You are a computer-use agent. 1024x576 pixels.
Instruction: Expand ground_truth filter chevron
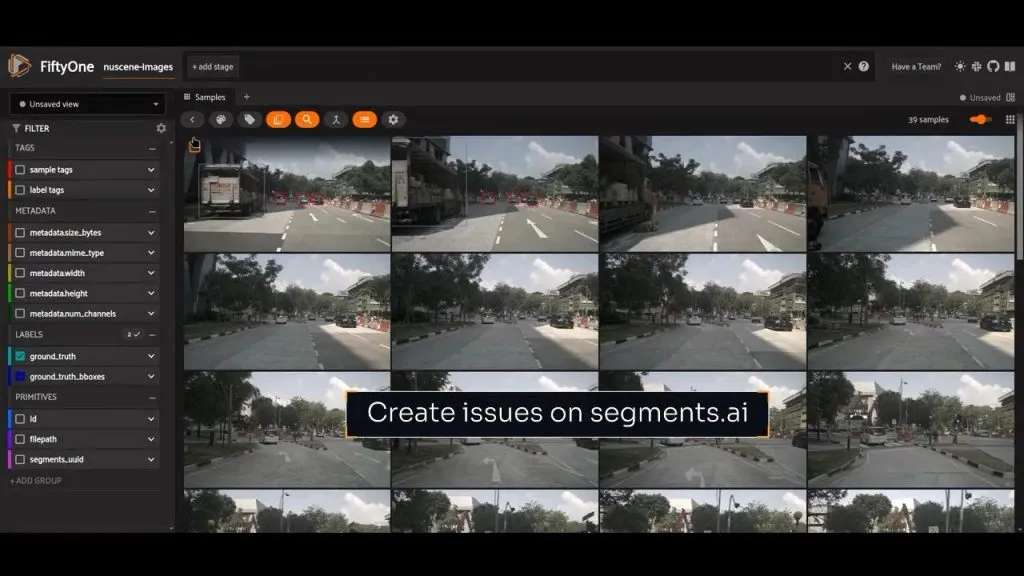(x=151, y=356)
